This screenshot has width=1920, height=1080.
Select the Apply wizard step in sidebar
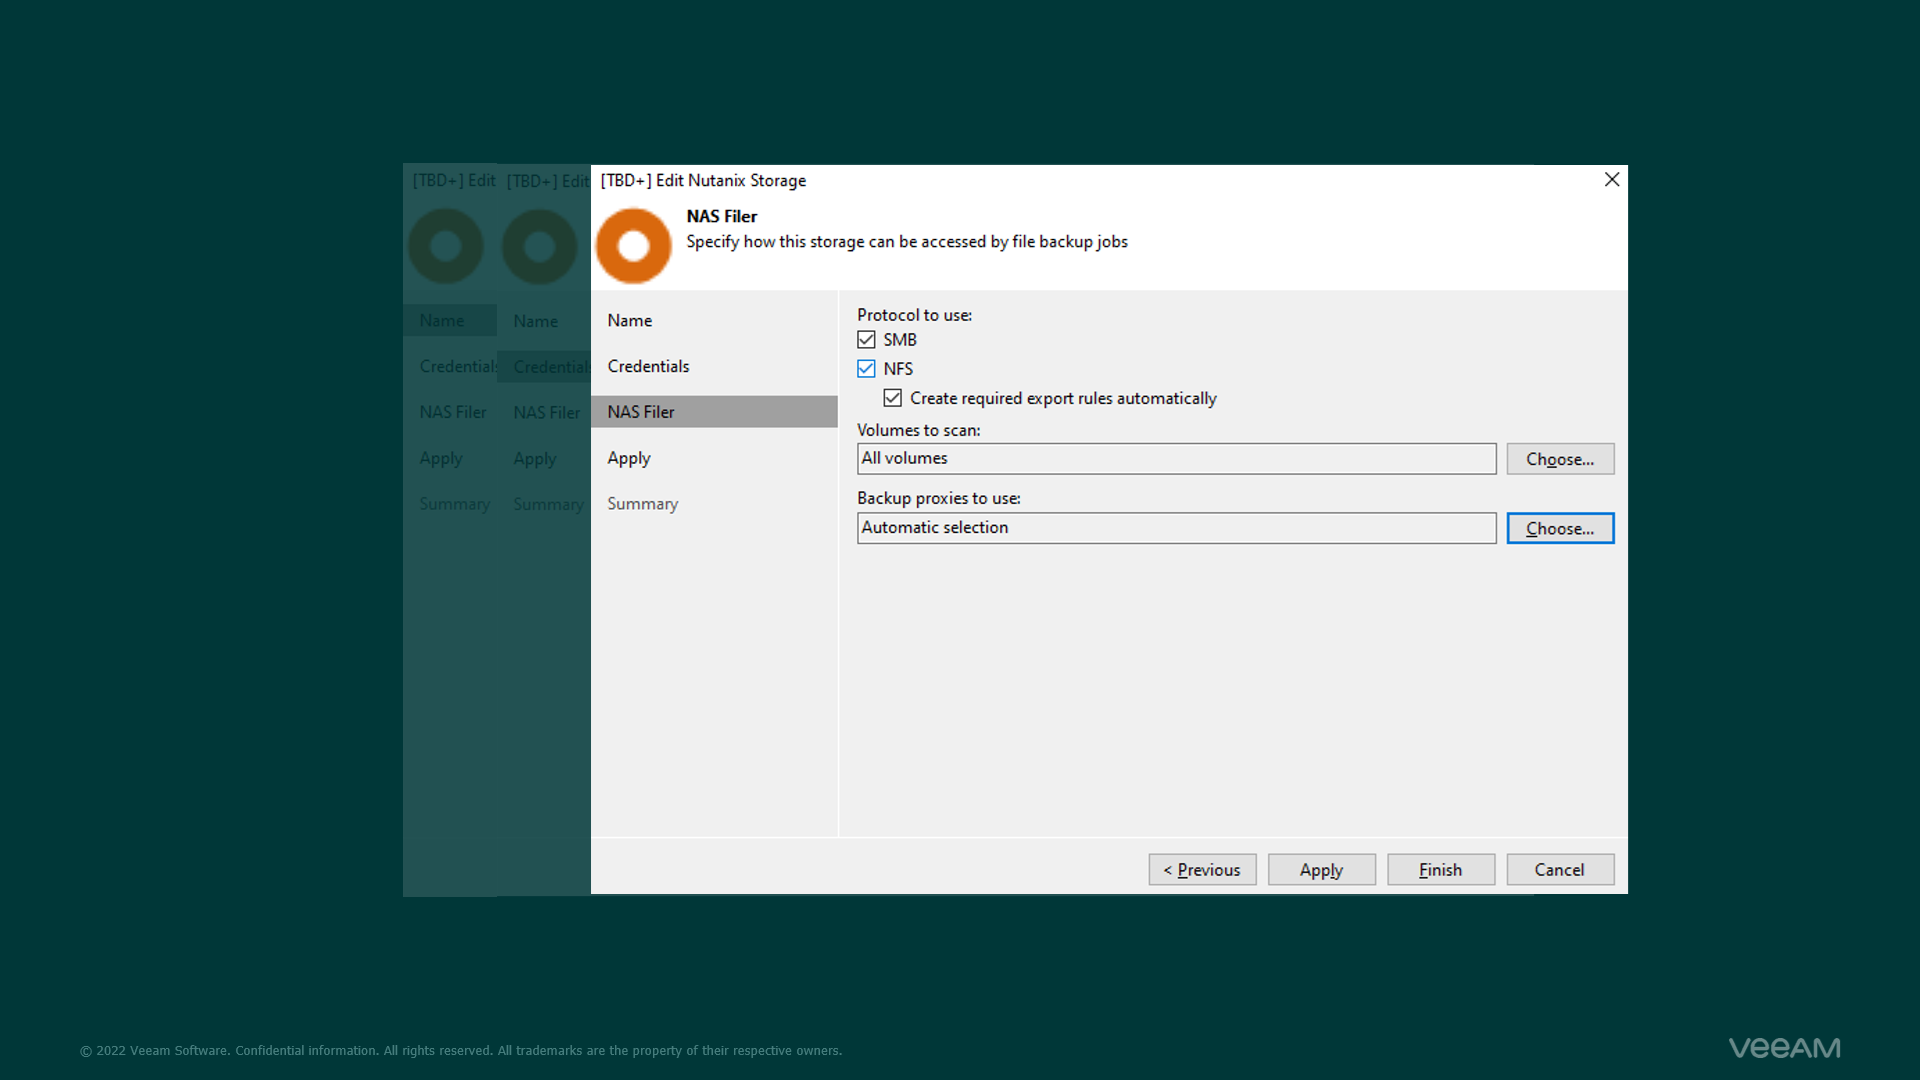click(714, 458)
